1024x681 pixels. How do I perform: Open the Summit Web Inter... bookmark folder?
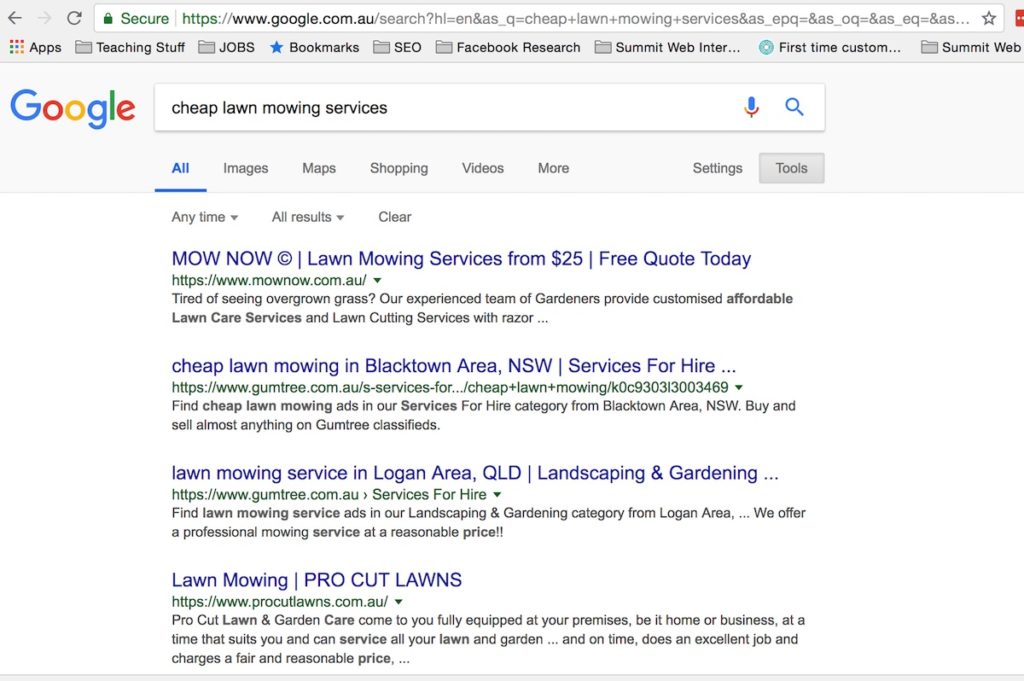point(667,47)
